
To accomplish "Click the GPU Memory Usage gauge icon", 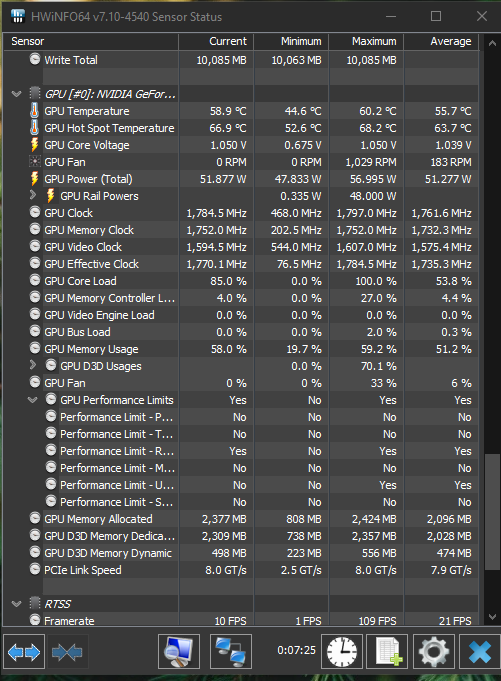I will [x=35, y=348].
